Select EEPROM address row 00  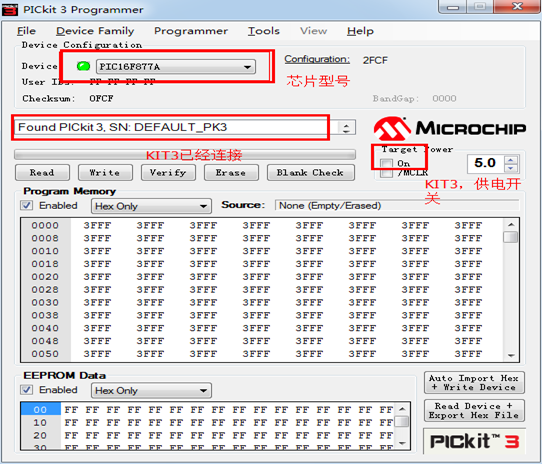[40, 409]
